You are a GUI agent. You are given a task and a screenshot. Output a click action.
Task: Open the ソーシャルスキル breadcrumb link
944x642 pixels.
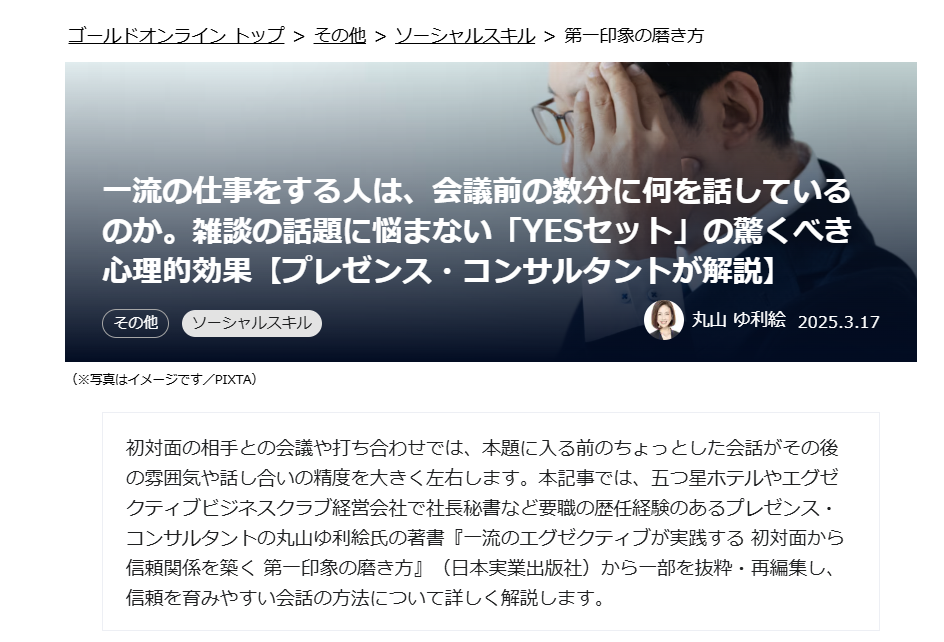[465, 36]
